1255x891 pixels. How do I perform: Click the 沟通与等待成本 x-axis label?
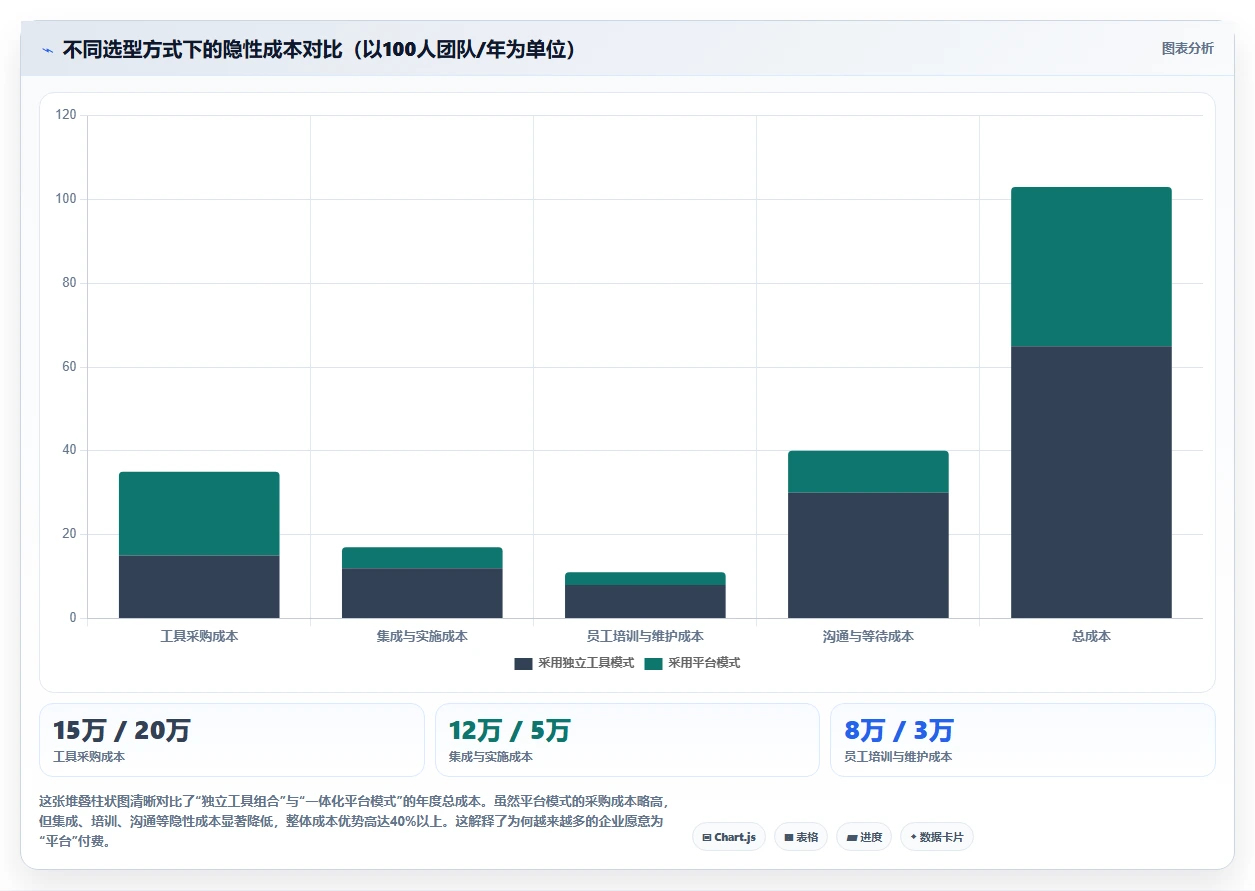click(868, 636)
